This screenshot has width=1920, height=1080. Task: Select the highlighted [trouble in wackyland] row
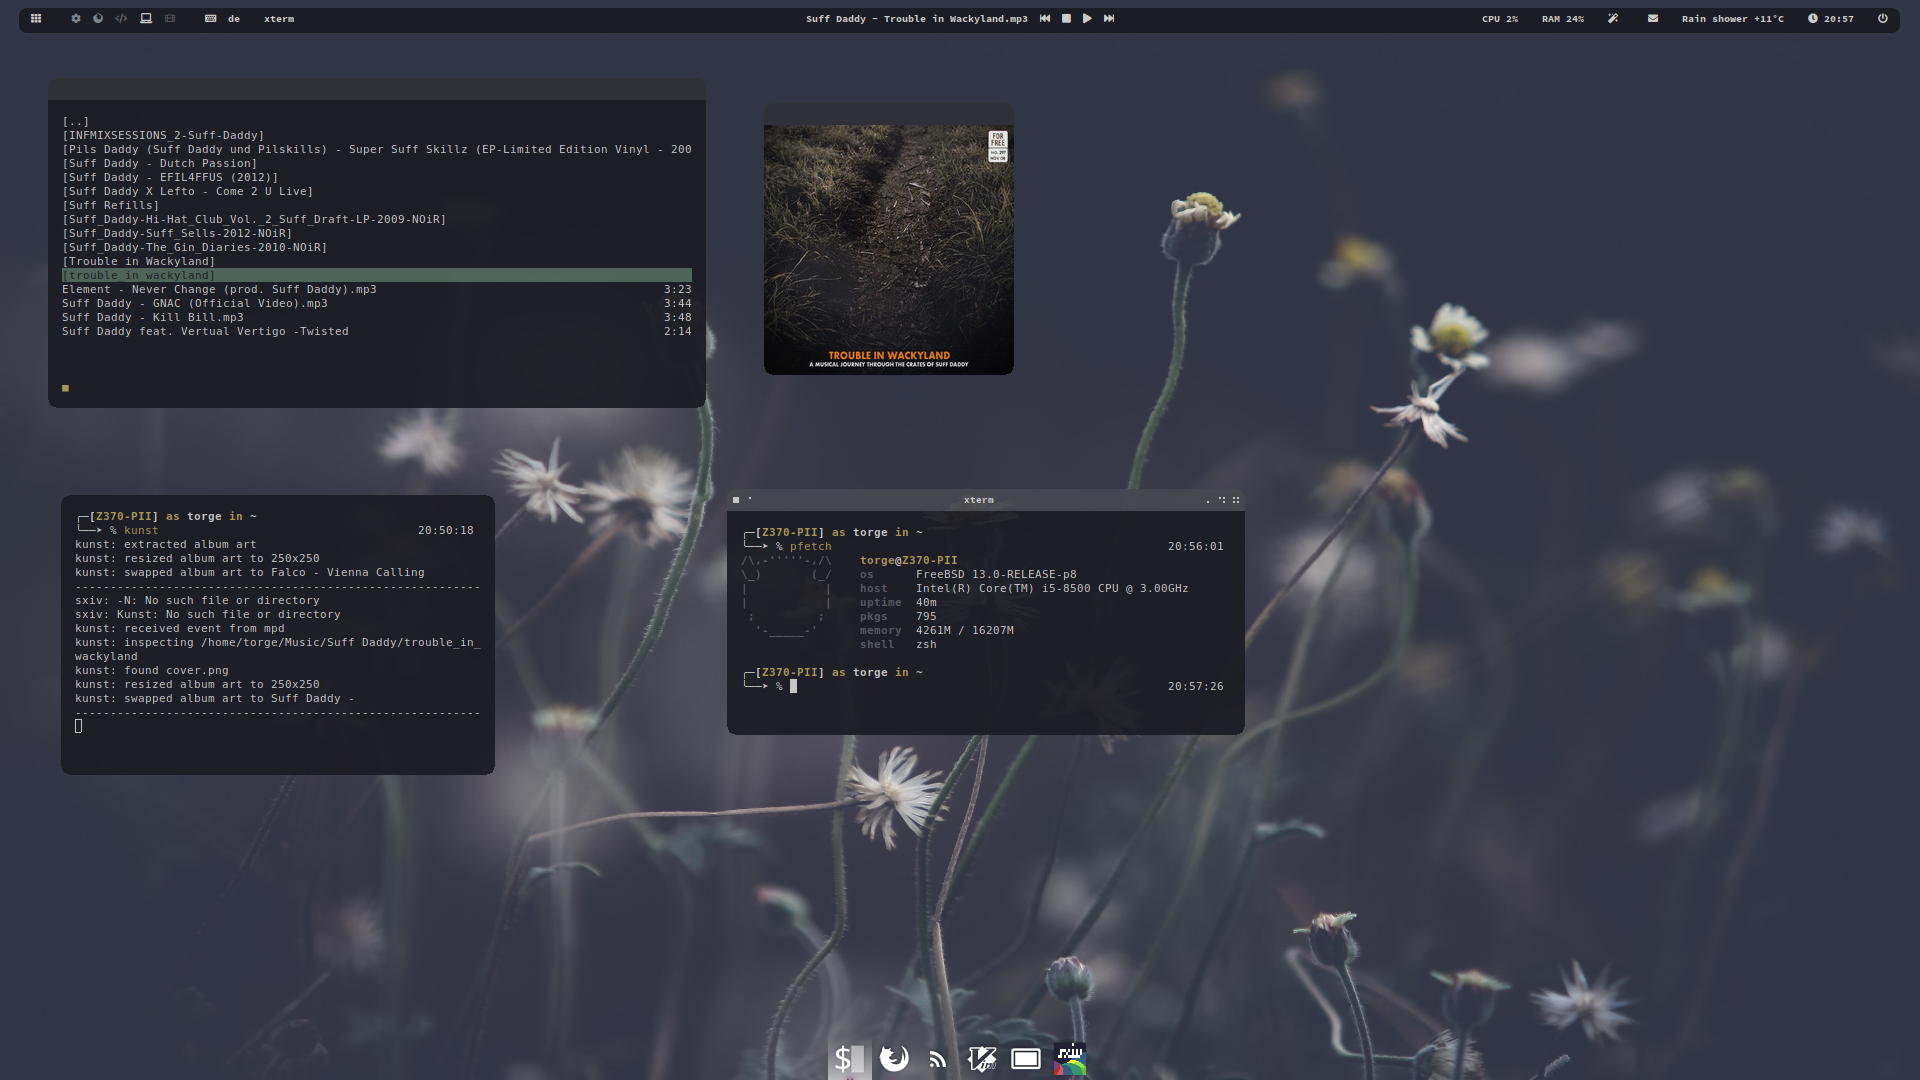point(377,275)
